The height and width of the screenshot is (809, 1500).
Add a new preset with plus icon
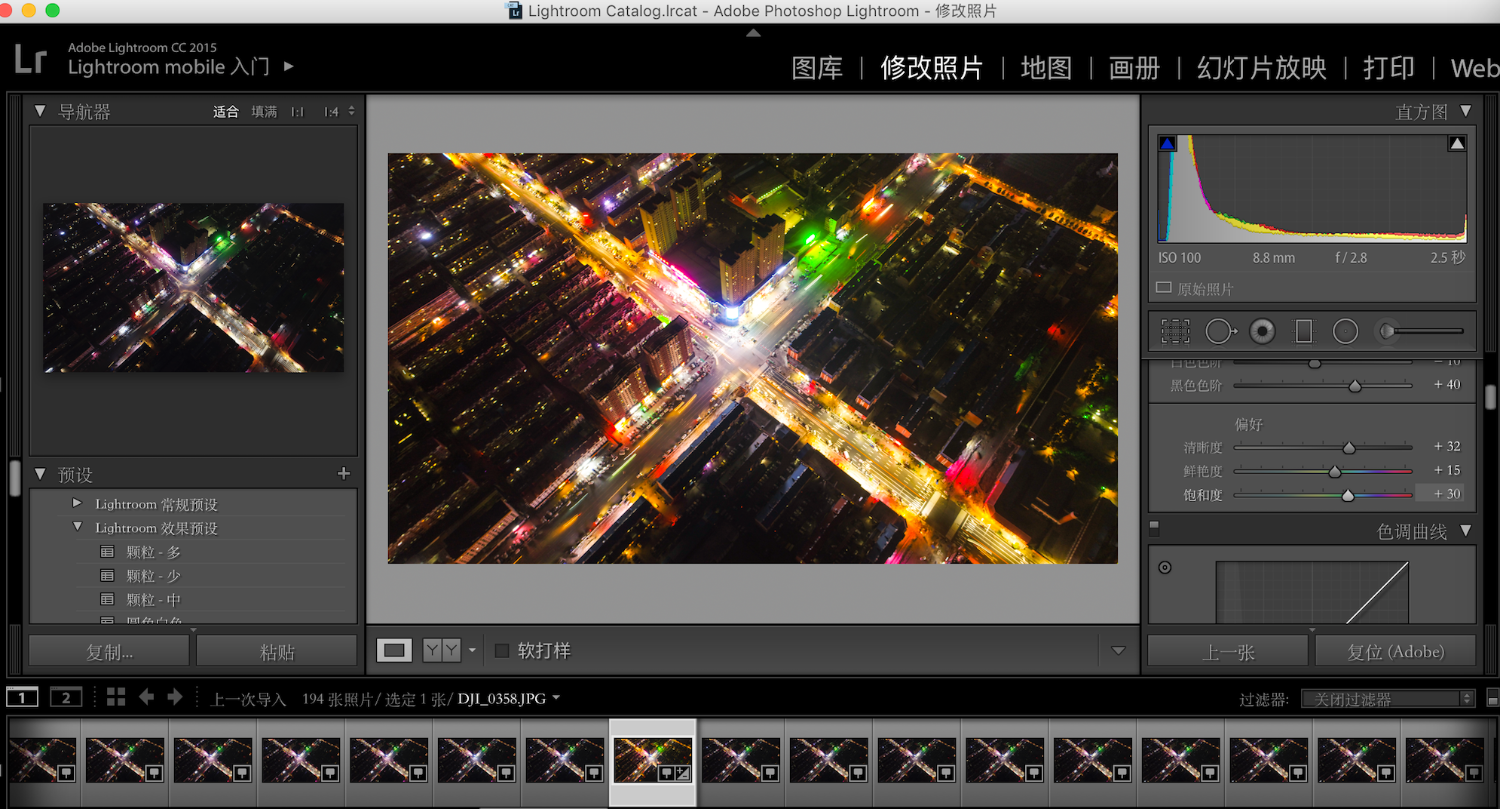(344, 474)
